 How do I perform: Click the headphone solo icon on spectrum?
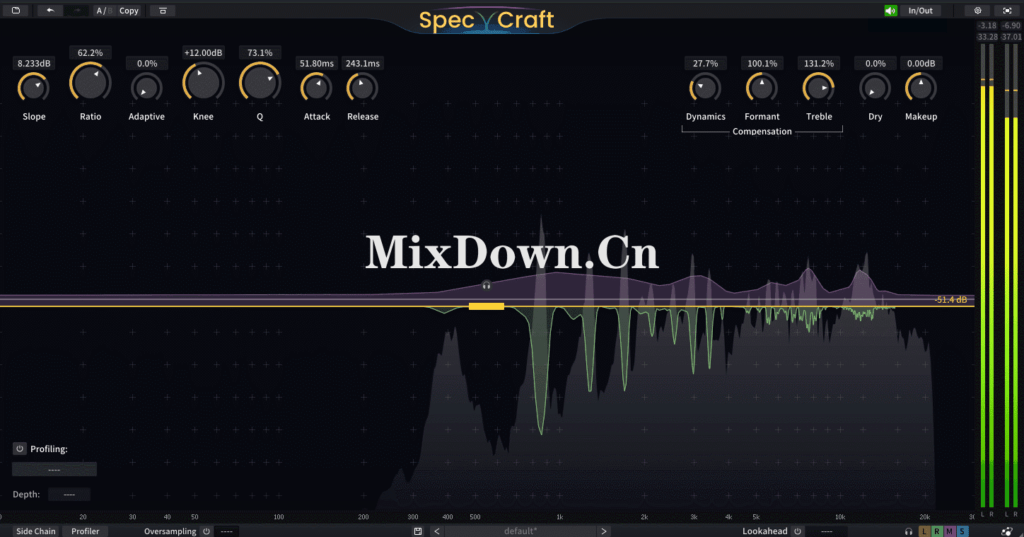tap(486, 285)
